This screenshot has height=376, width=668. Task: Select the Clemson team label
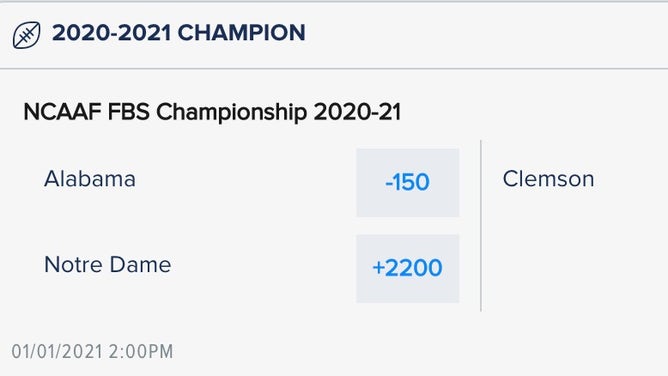[x=548, y=179]
